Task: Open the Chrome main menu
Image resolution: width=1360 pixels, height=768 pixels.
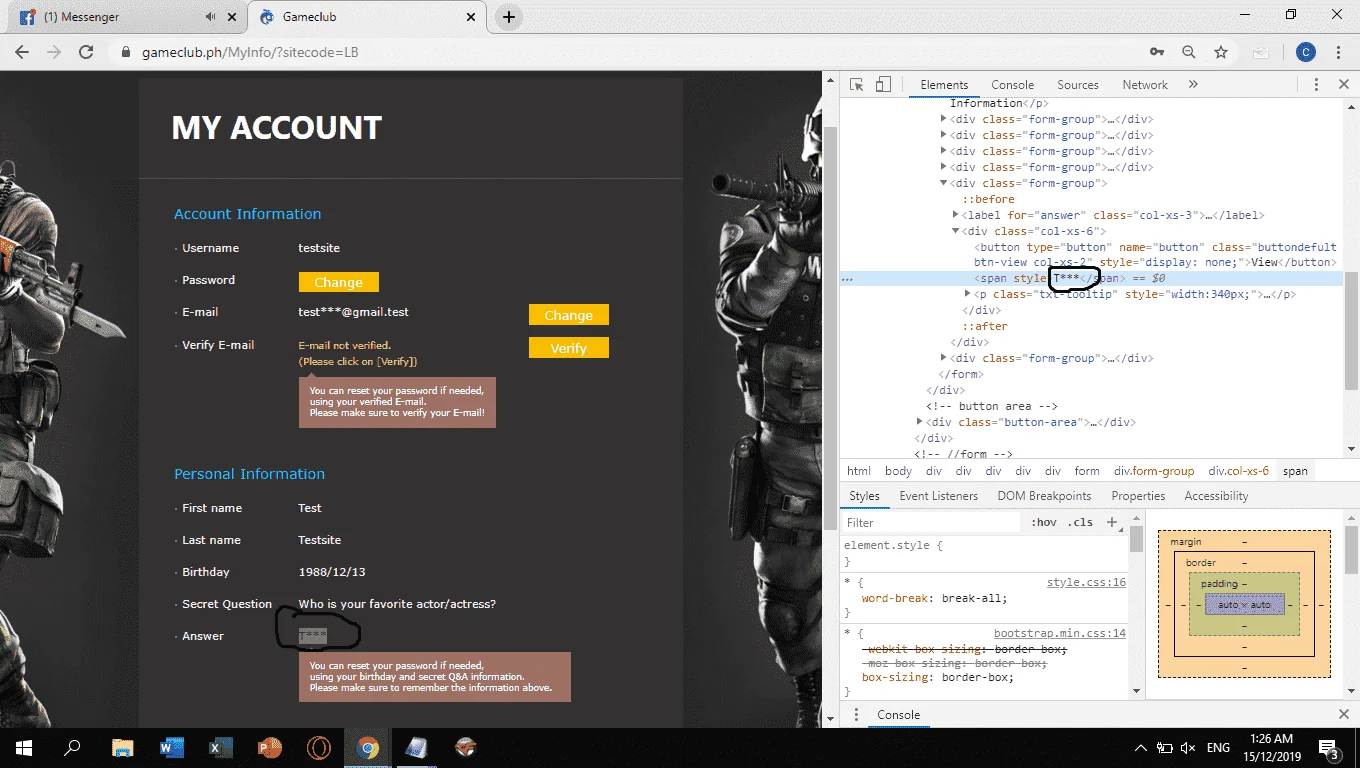Action: pos(1339,52)
